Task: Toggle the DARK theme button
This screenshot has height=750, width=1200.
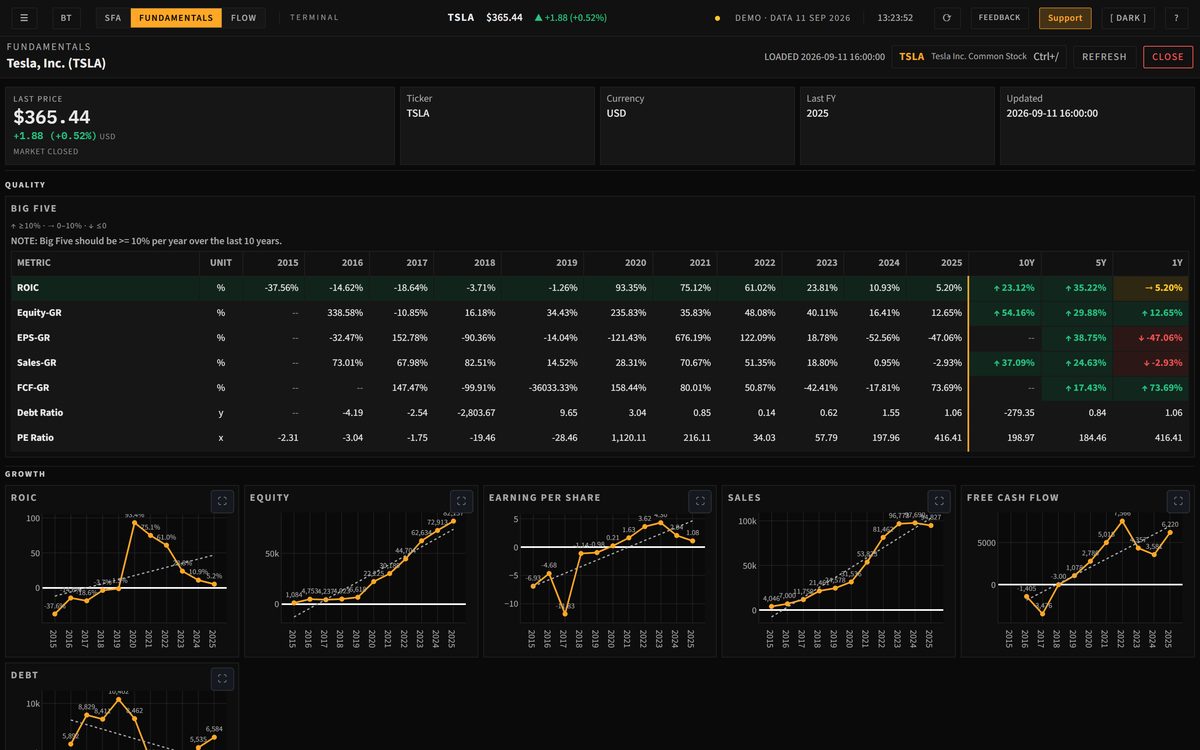Action: coord(1129,18)
